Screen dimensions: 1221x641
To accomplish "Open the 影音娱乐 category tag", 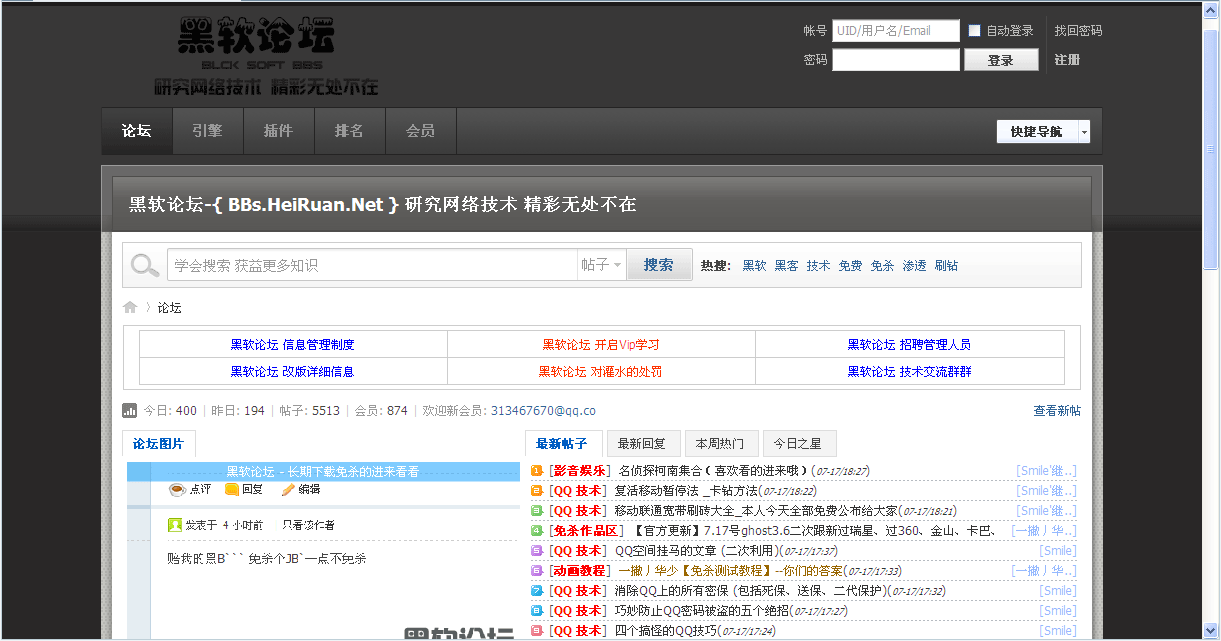I will pos(579,471).
